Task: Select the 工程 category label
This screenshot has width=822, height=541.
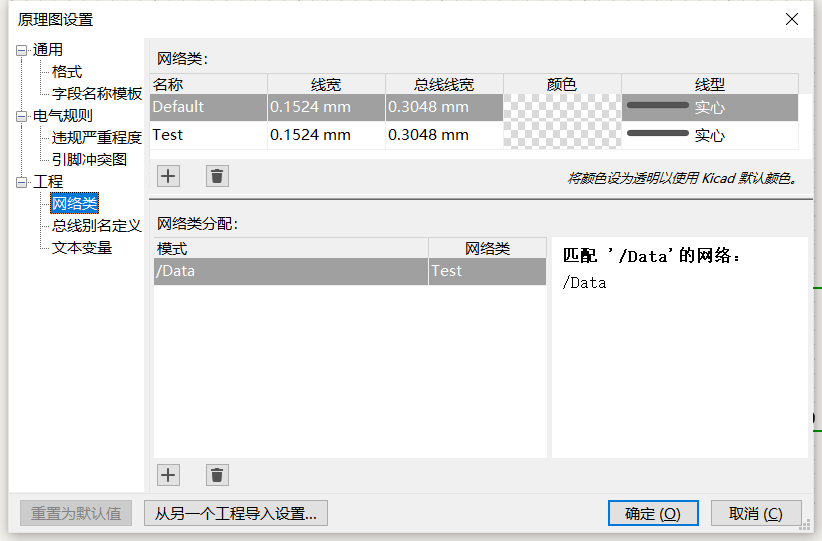Action: pyautogui.click(x=48, y=182)
